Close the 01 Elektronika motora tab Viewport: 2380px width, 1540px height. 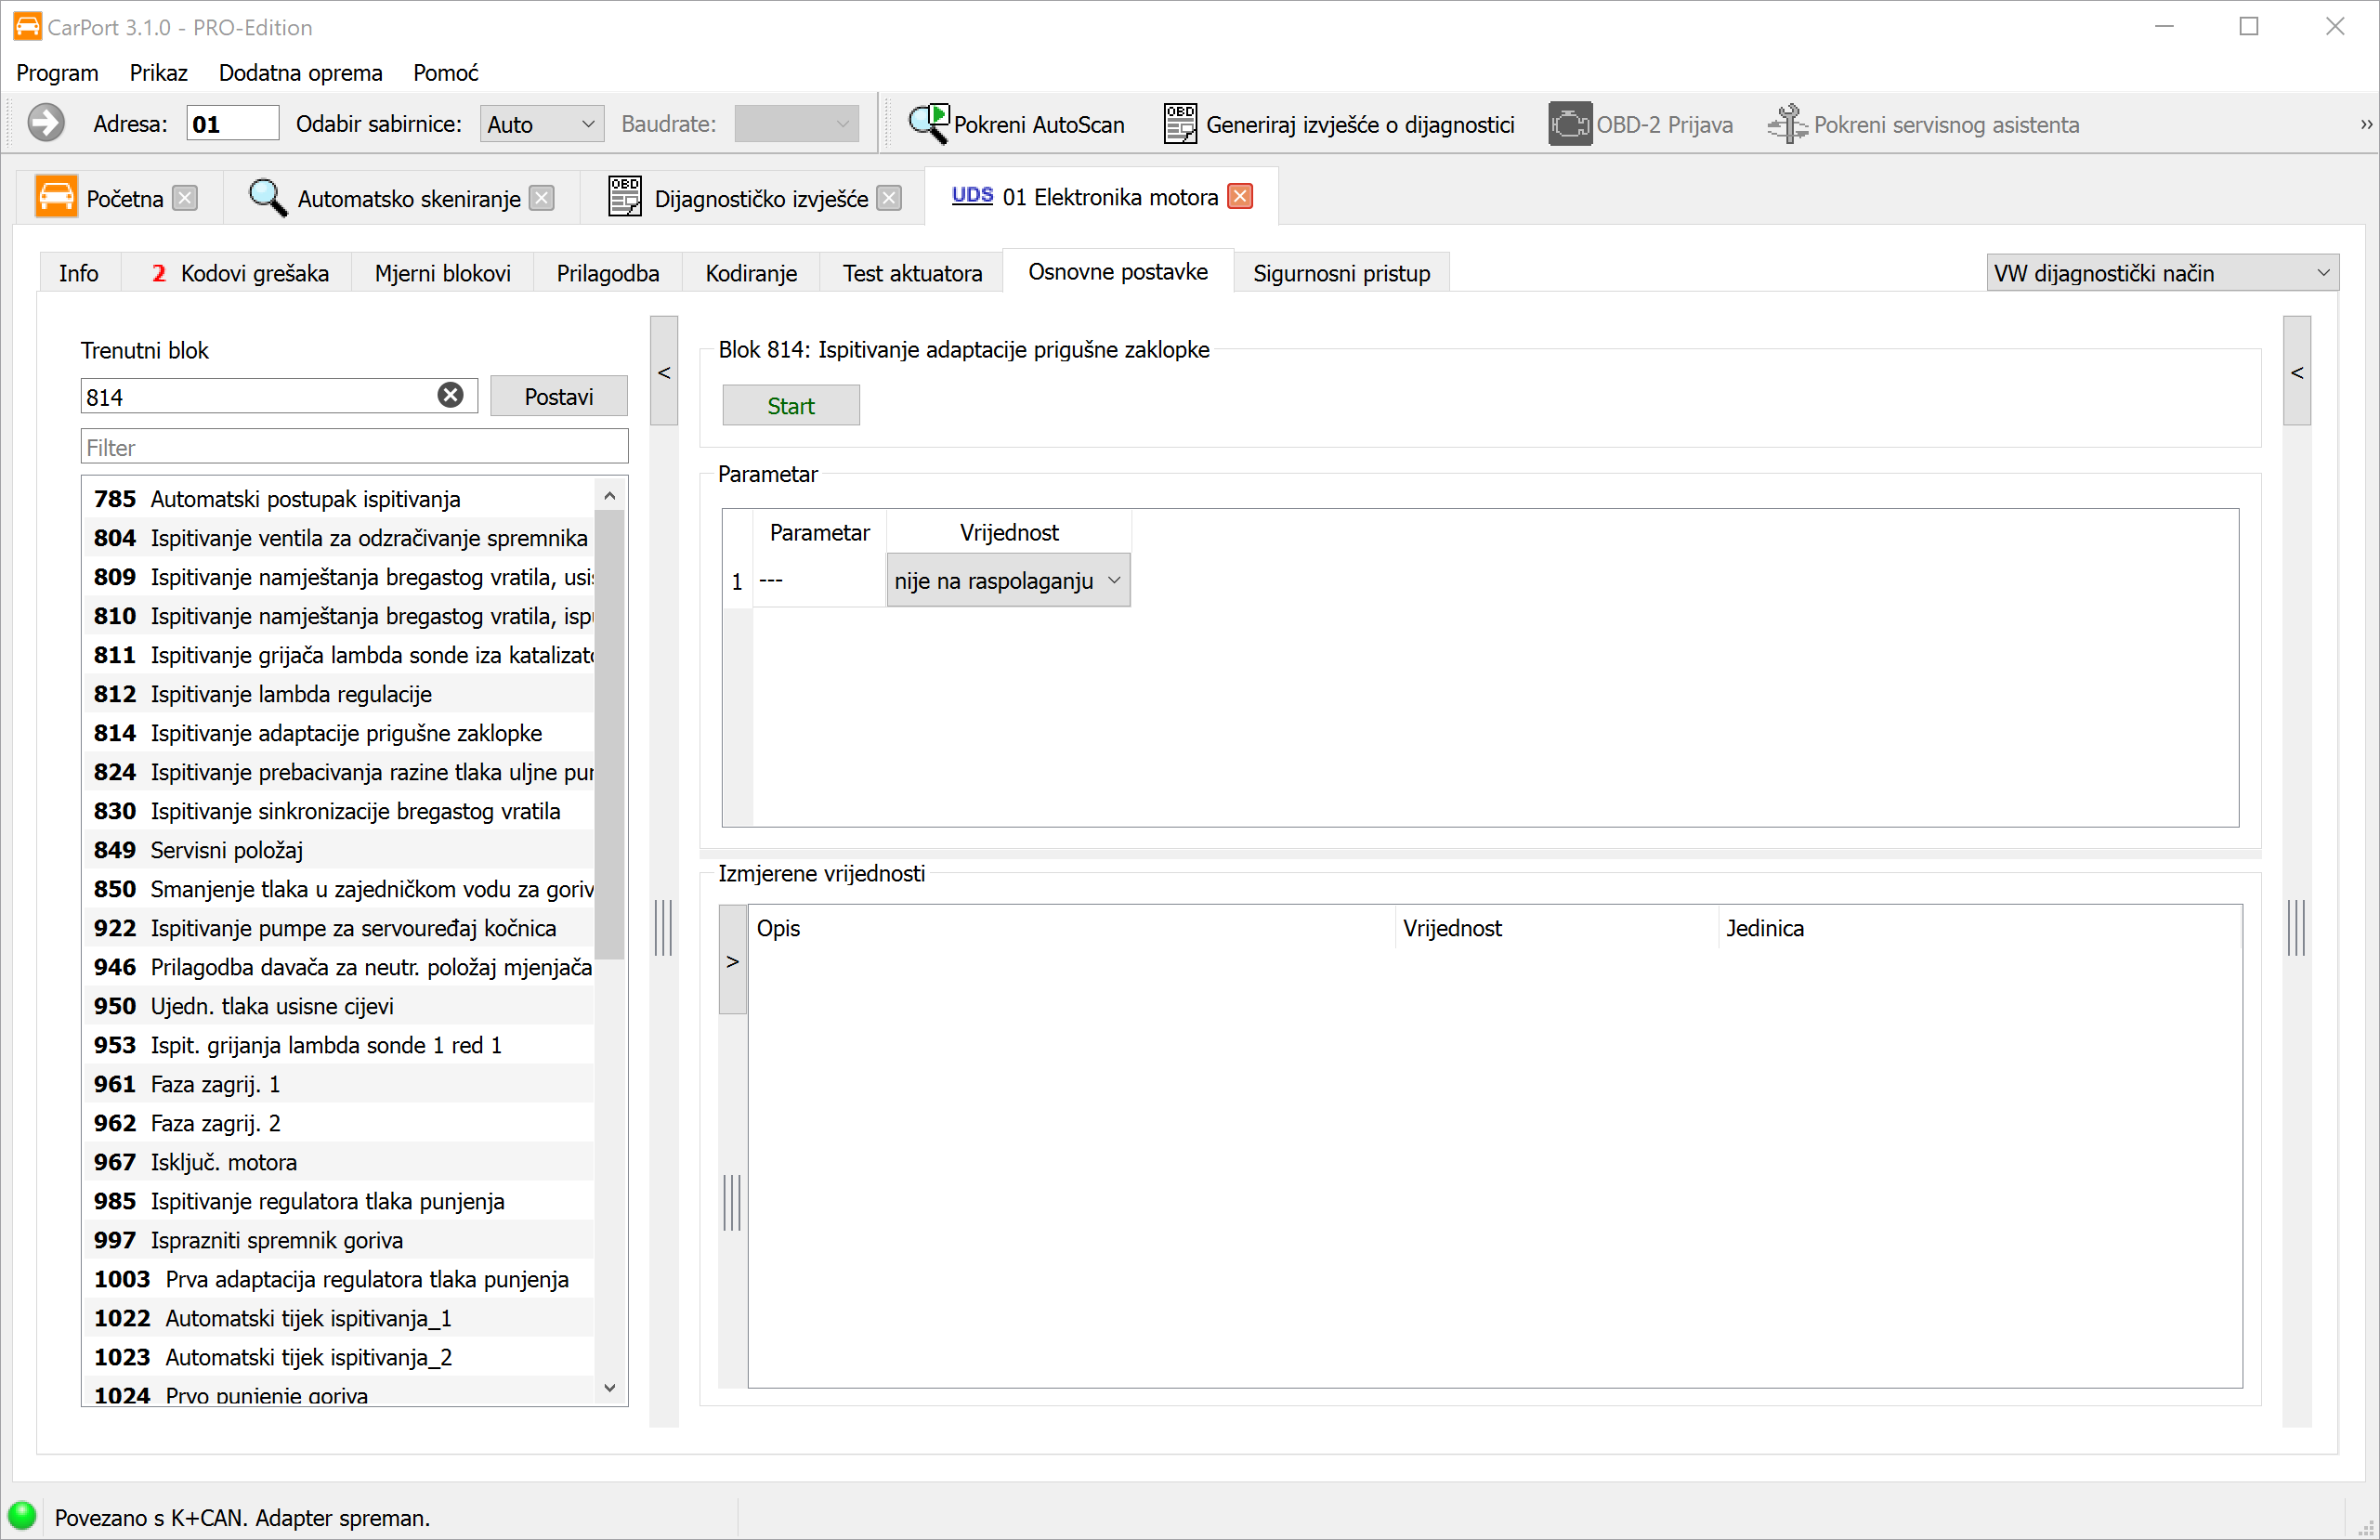[1241, 197]
